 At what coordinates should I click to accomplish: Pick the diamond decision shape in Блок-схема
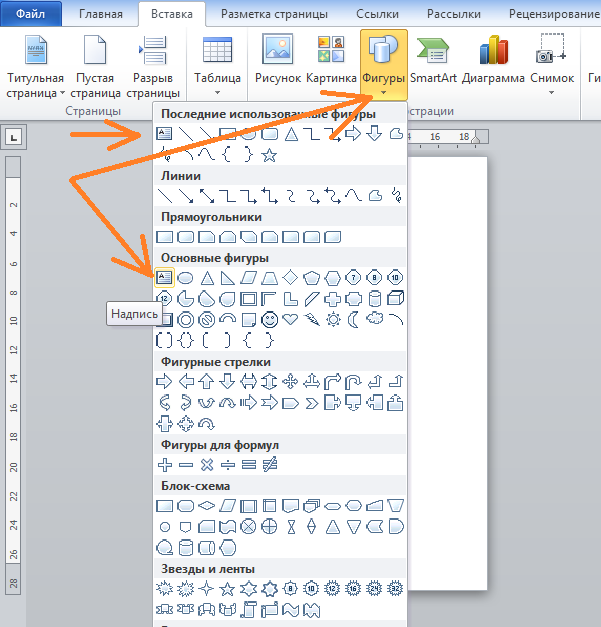coord(207,505)
